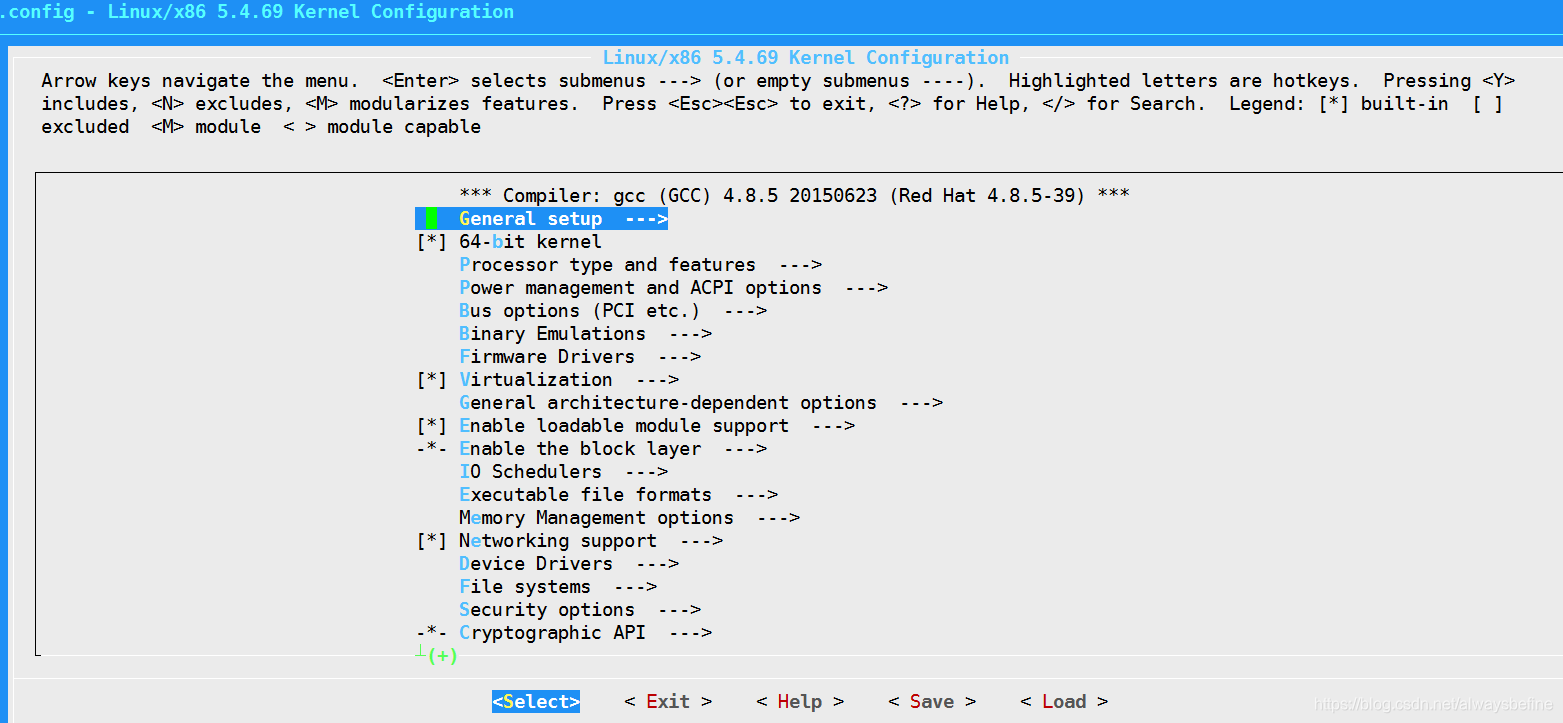Click the Linux/x86 5.4.69 Kernel Configuration heading

pos(806,58)
